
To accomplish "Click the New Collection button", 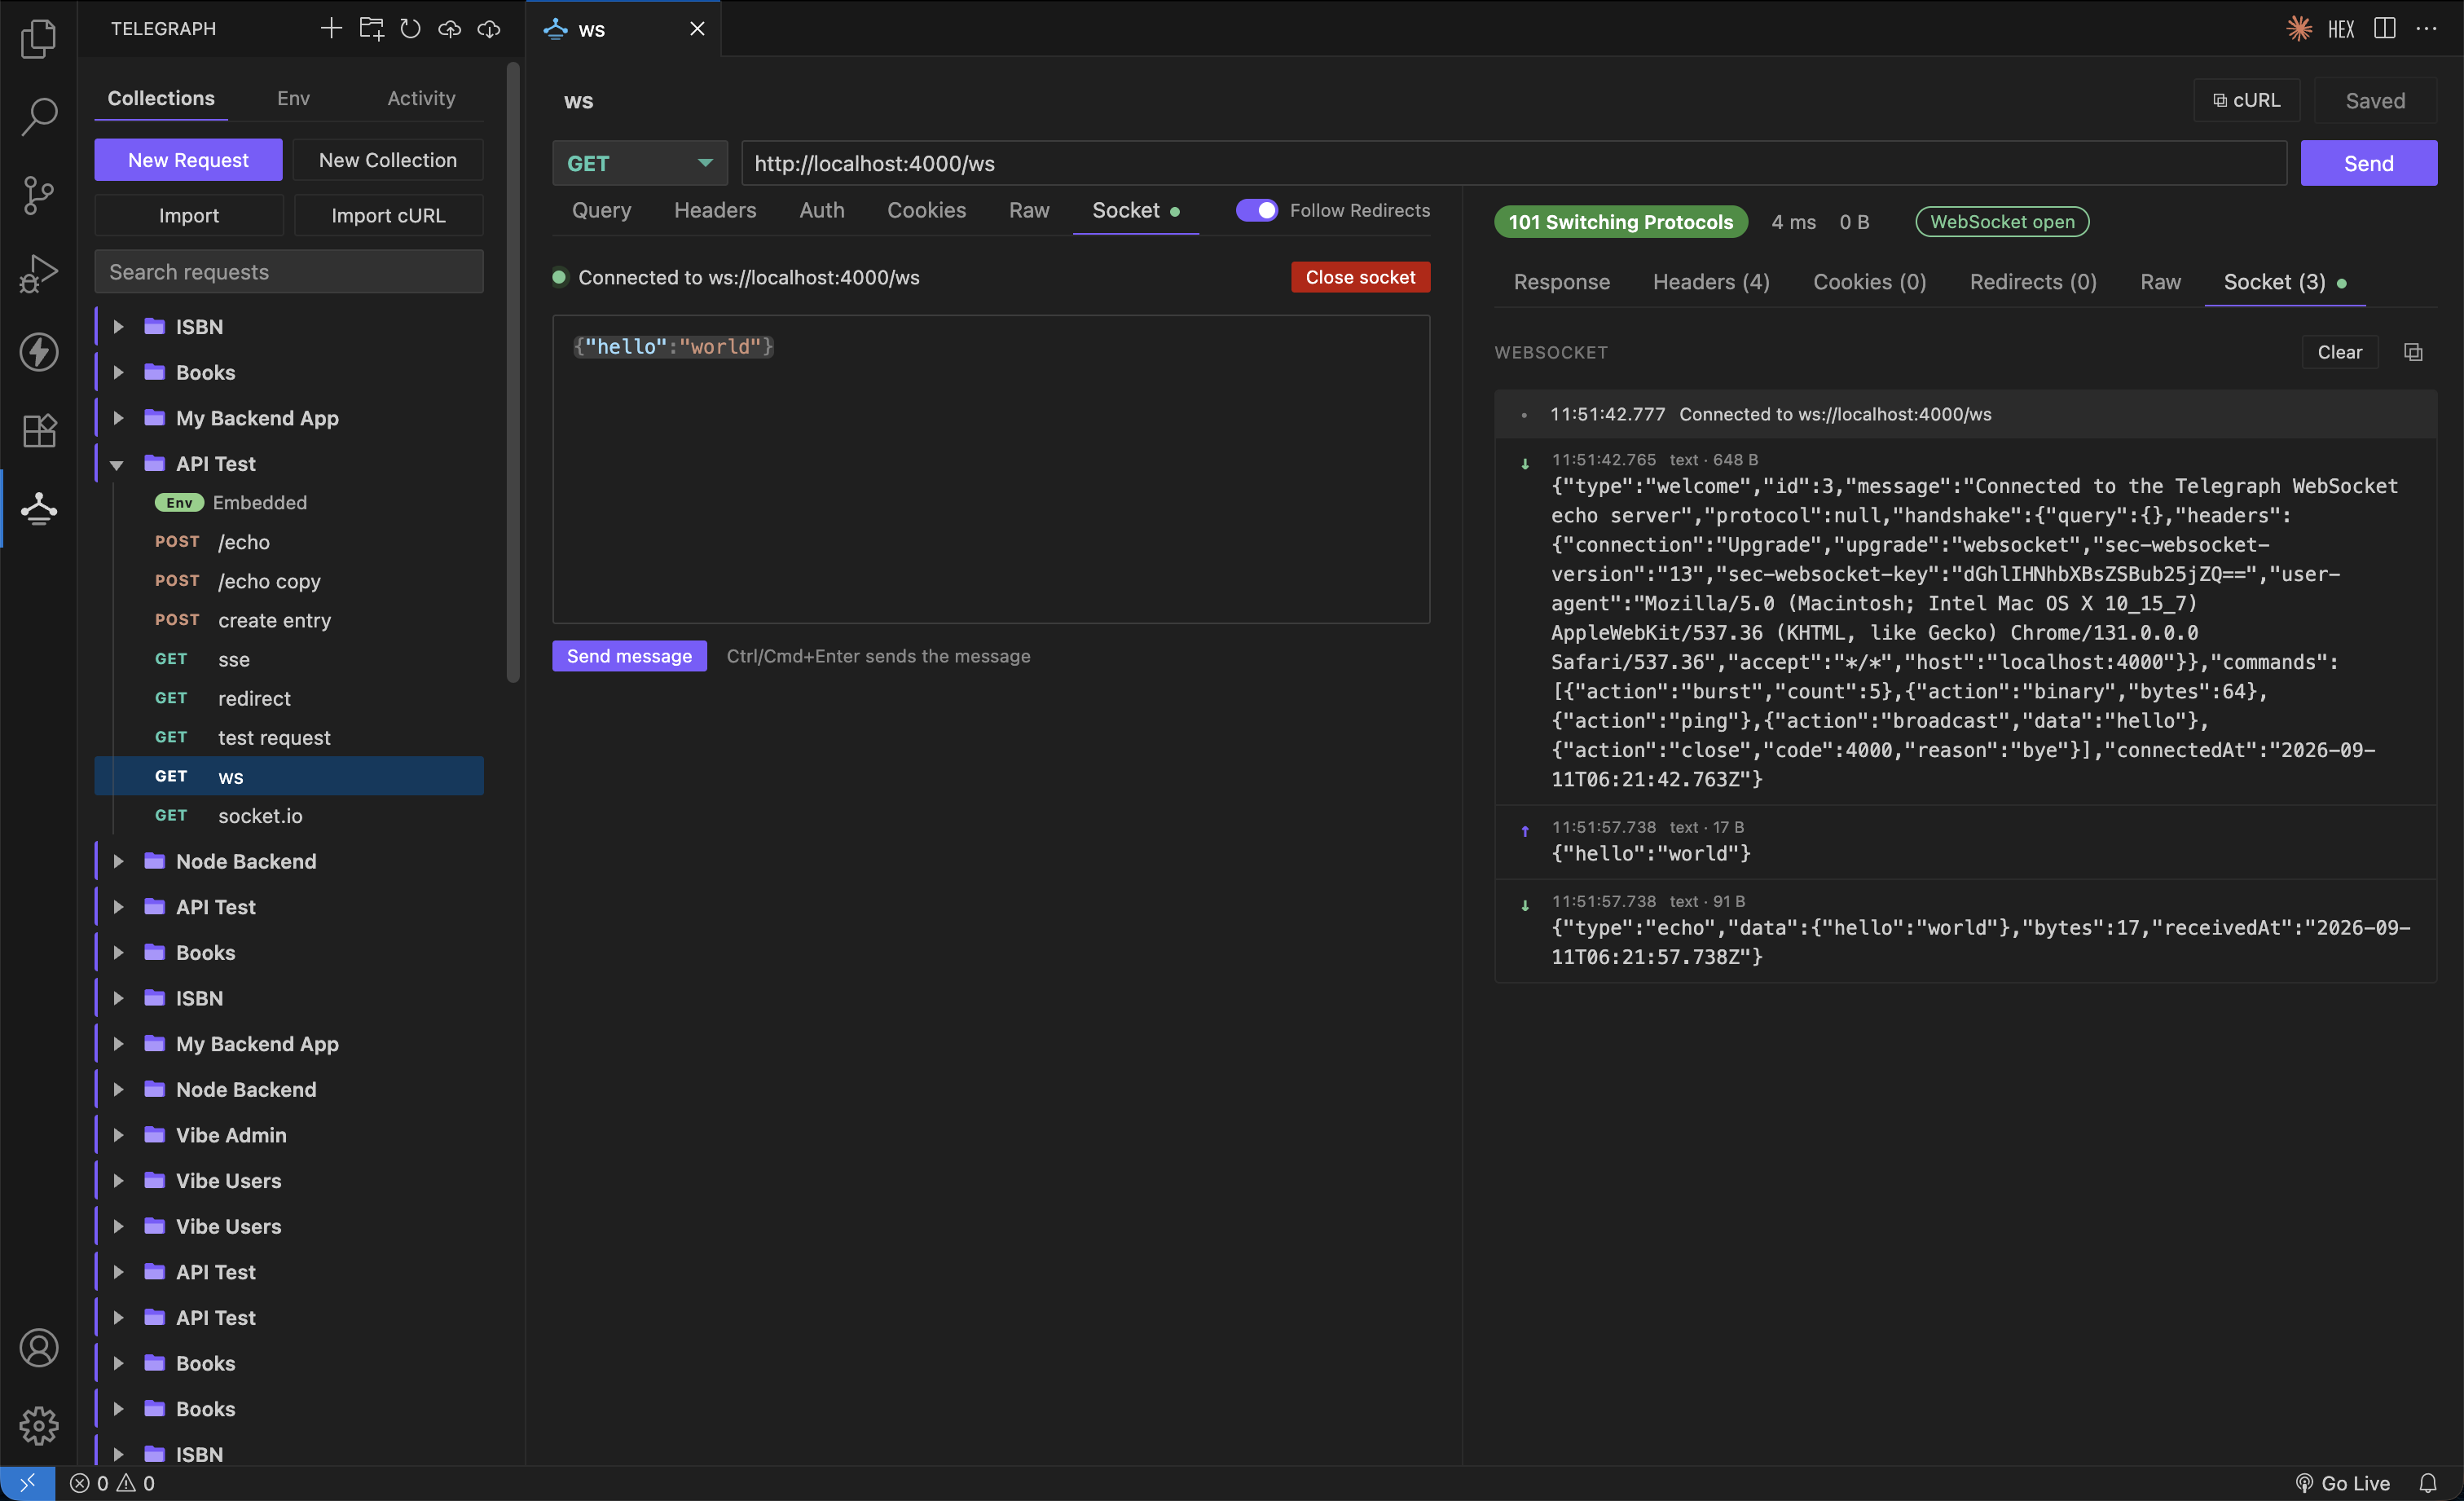I will click(388, 160).
